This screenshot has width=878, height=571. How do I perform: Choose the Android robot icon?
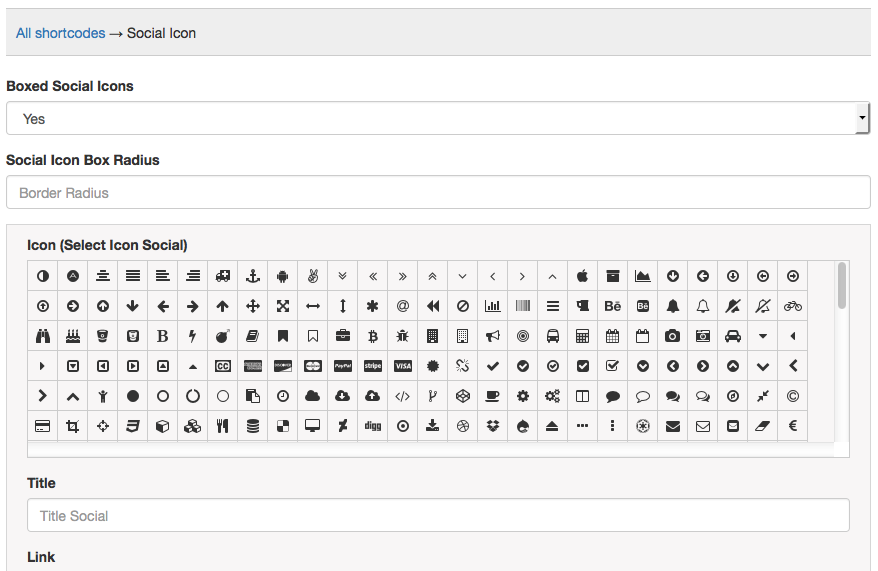[x=283, y=276]
